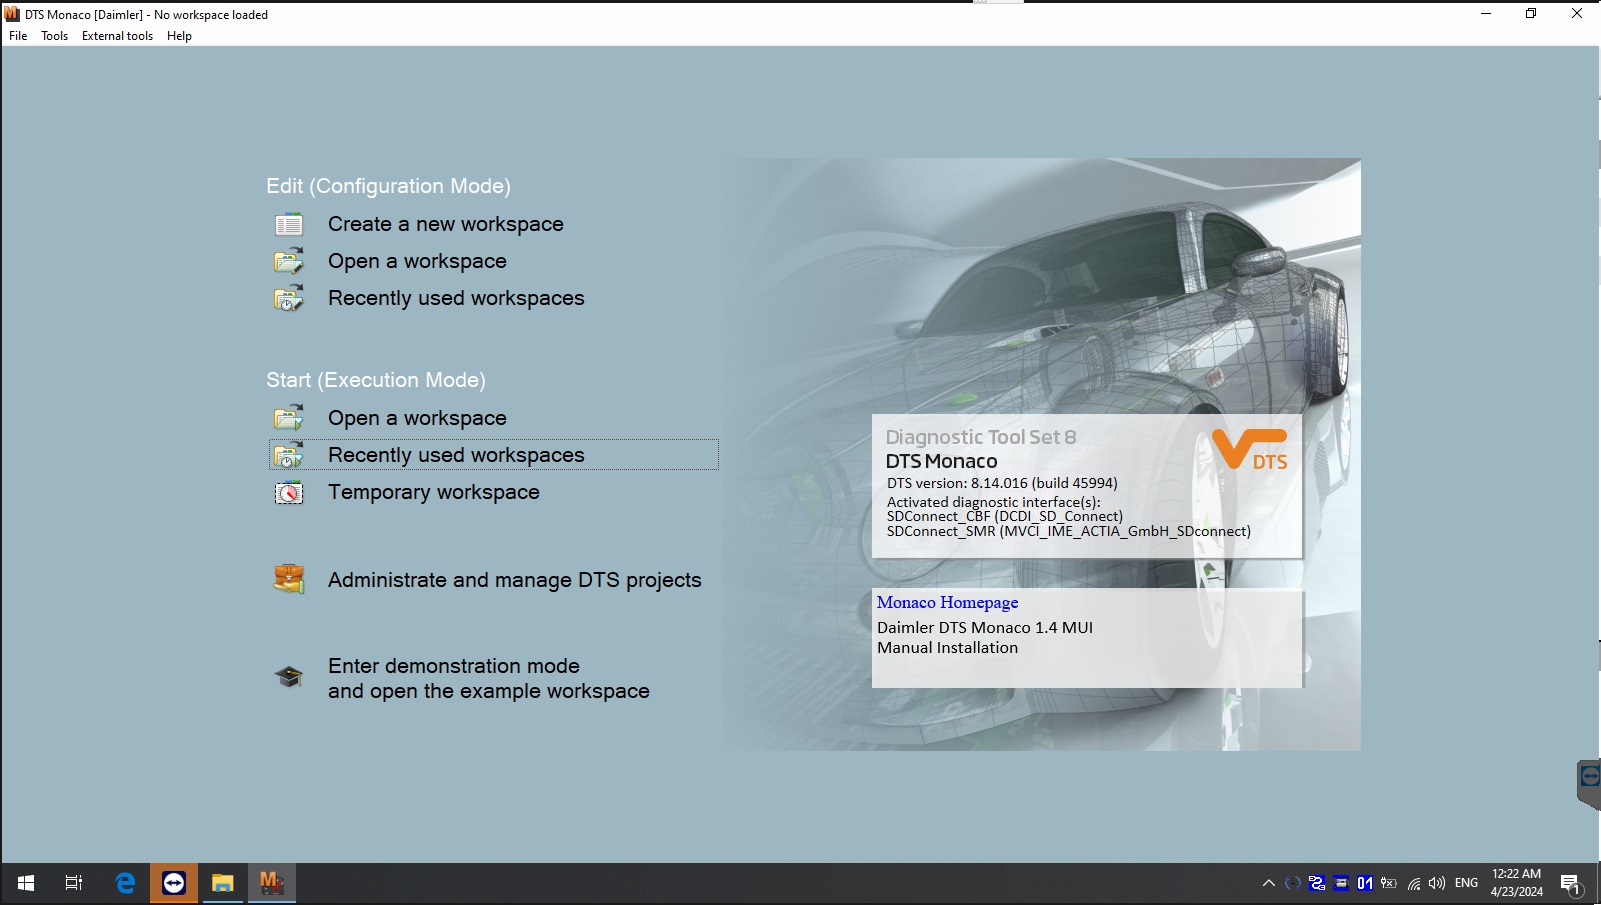
Task: Open the Windows Start menu
Action: 26,883
